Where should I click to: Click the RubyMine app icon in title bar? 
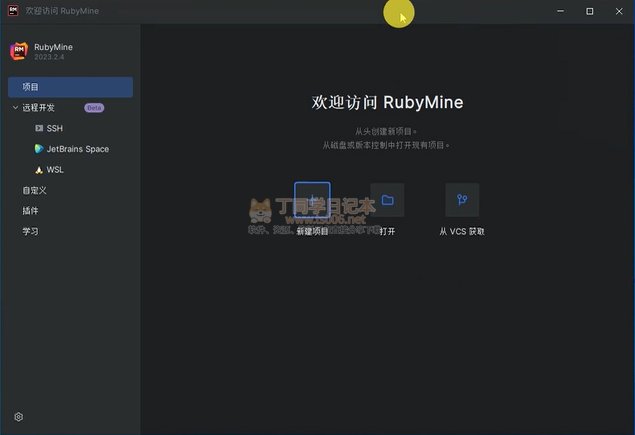pos(13,11)
